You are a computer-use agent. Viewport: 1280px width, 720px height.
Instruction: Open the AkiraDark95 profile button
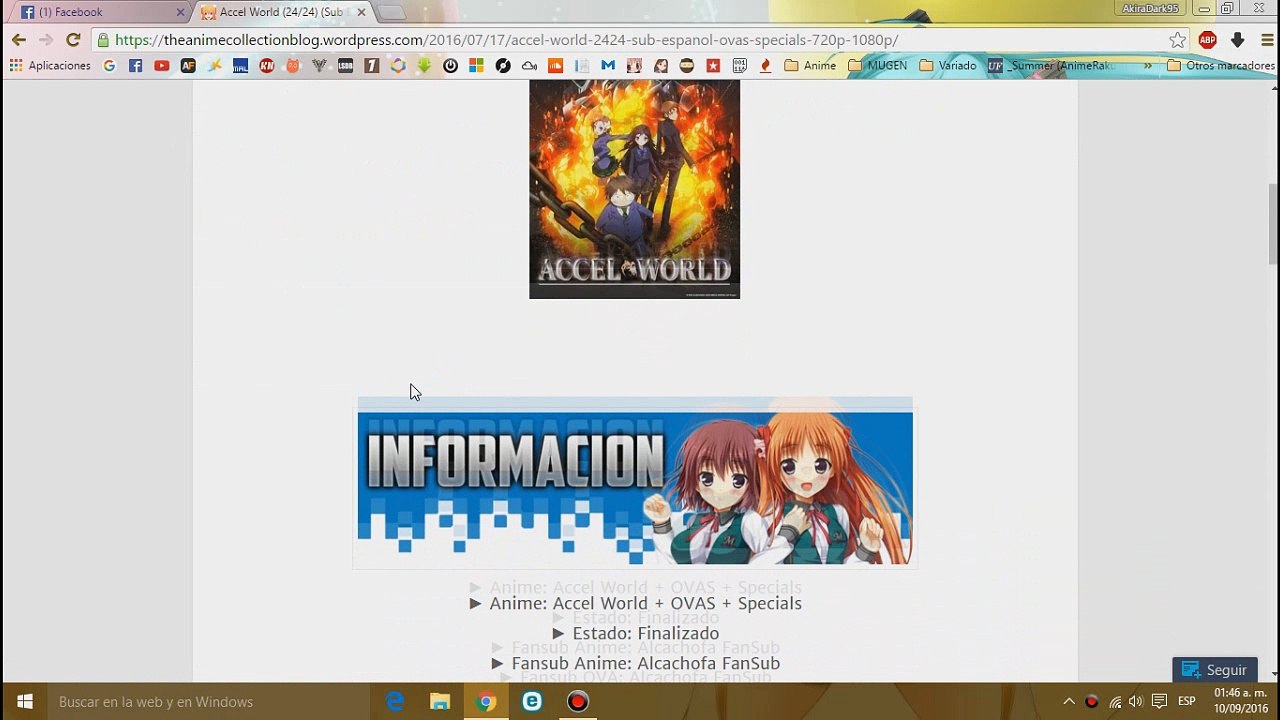tap(1150, 9)
